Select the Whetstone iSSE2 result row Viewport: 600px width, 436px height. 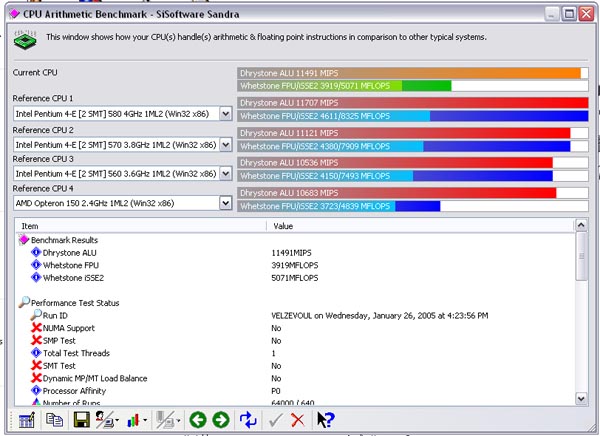point(295,278)
